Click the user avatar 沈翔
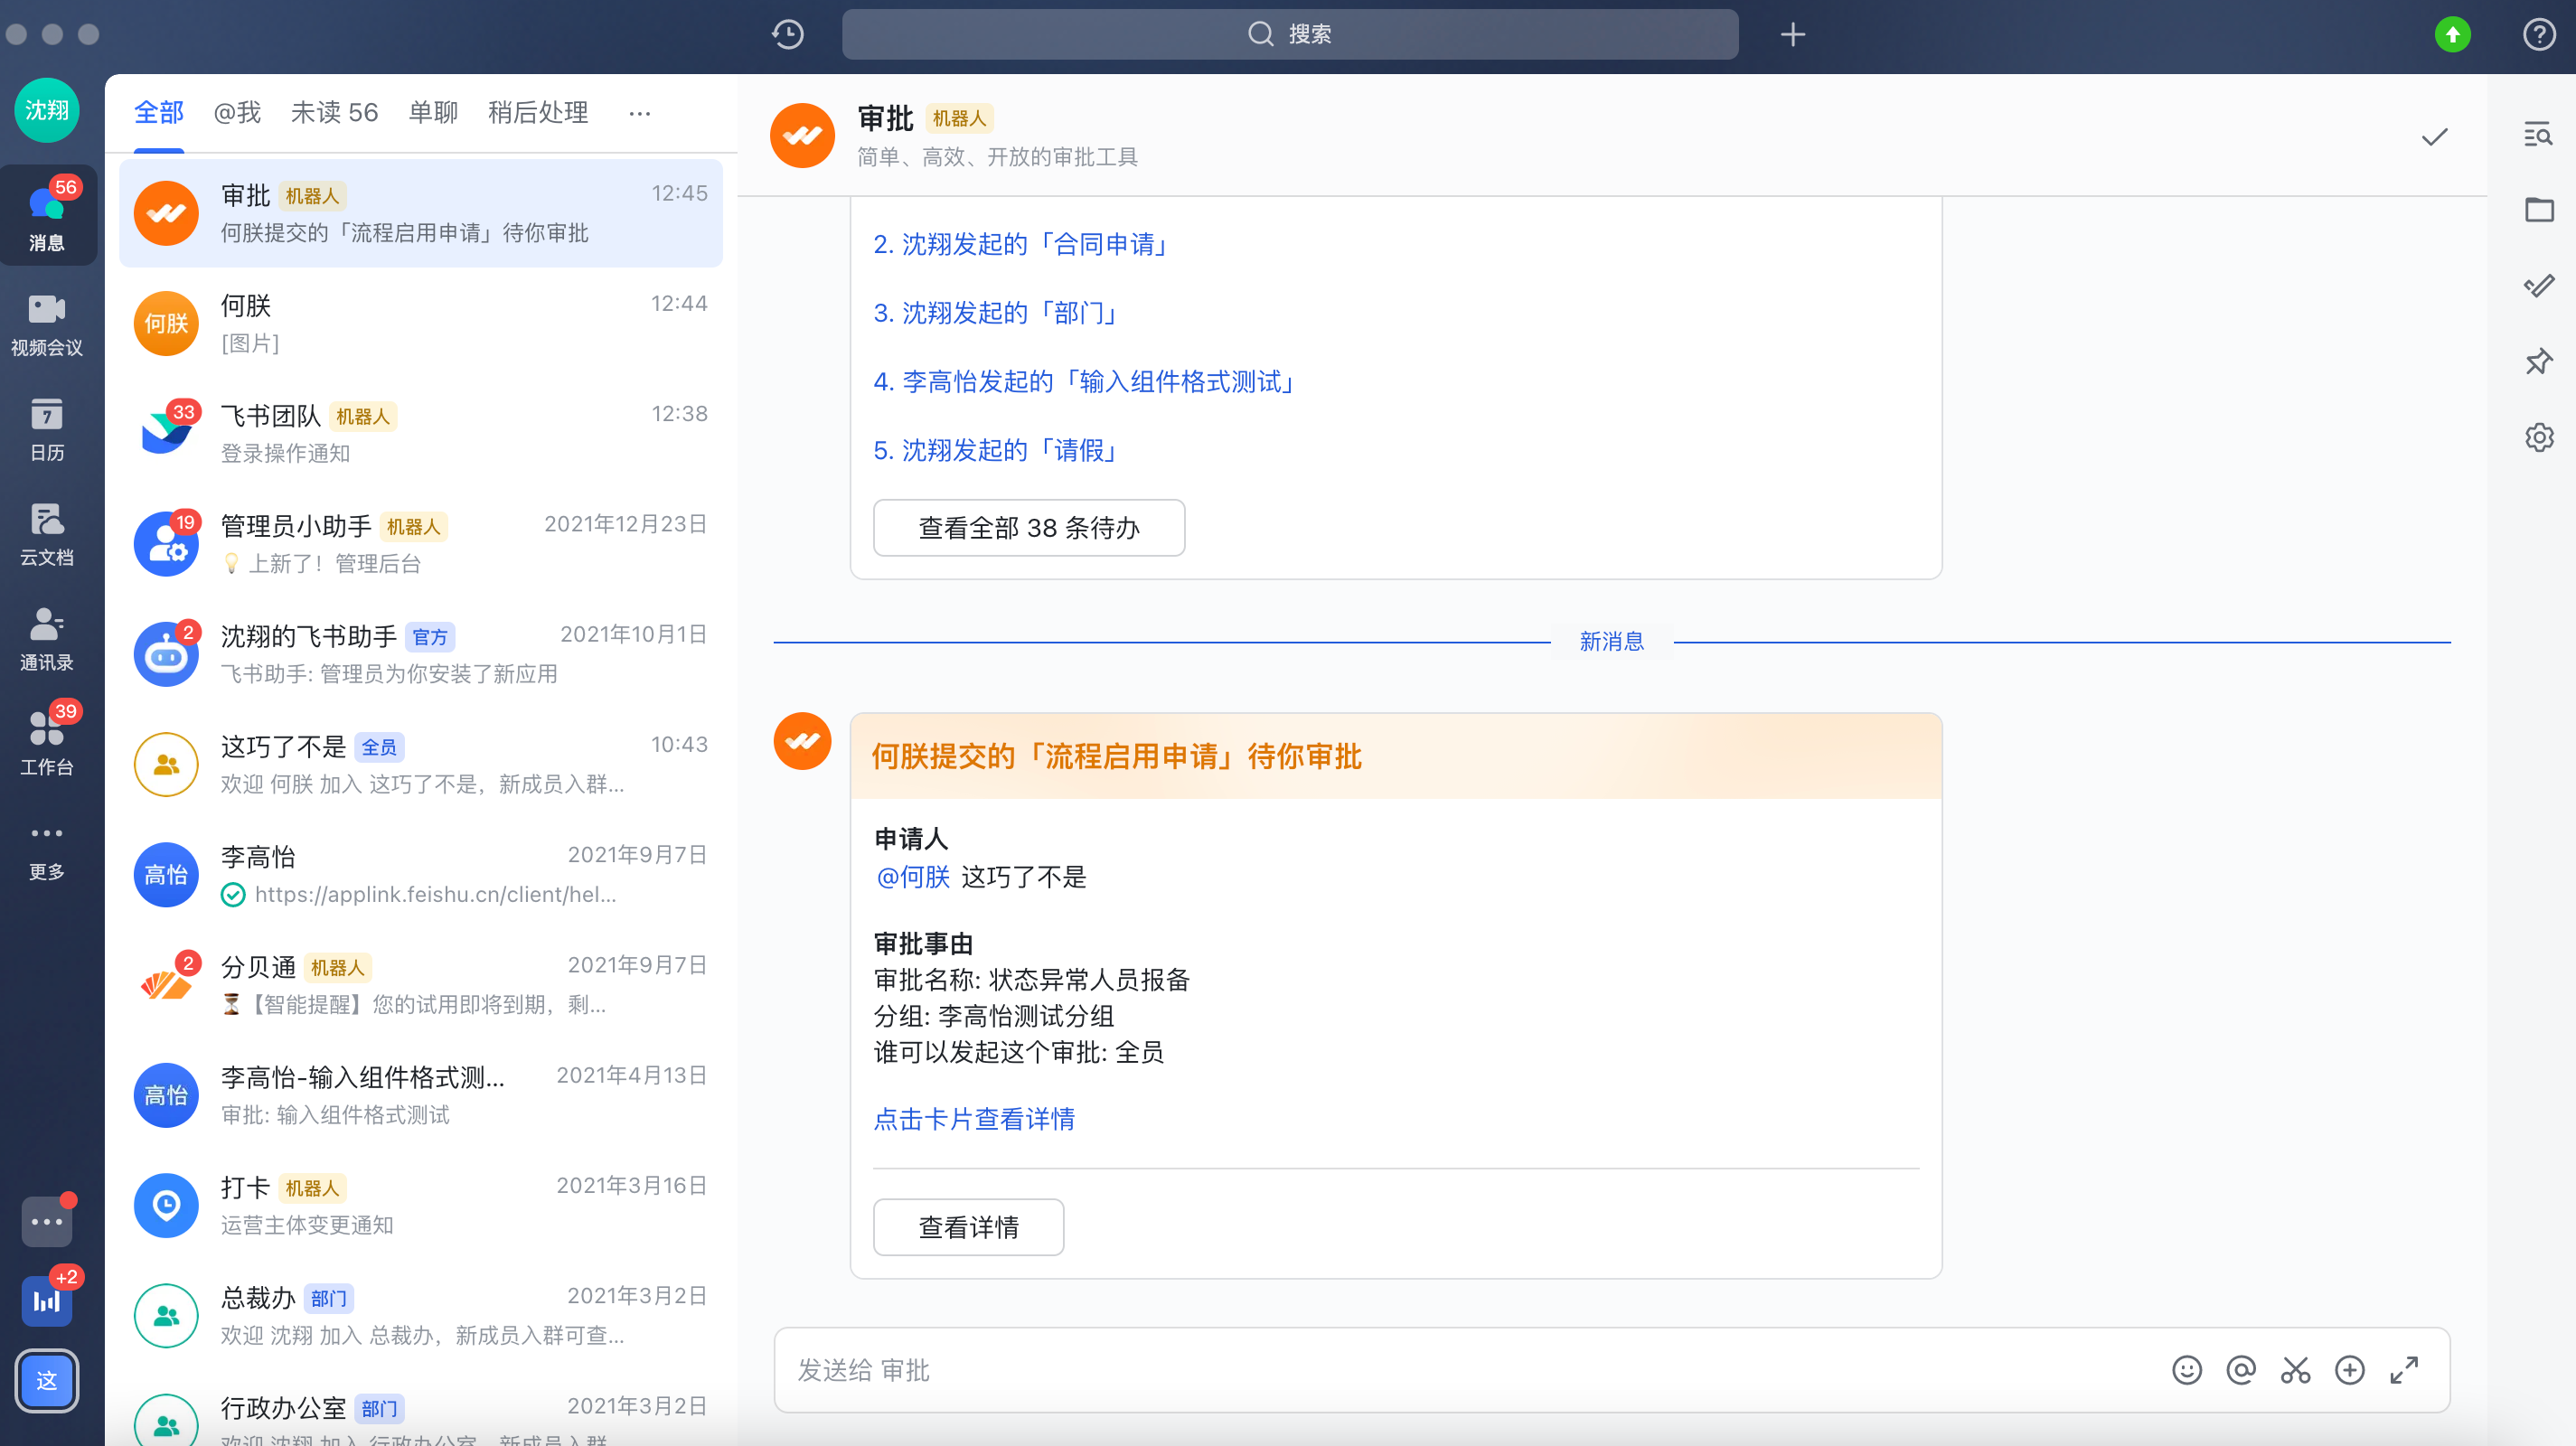This screenshot has width=2576, height=1446. pyautogui.click(x=47, y=110)
